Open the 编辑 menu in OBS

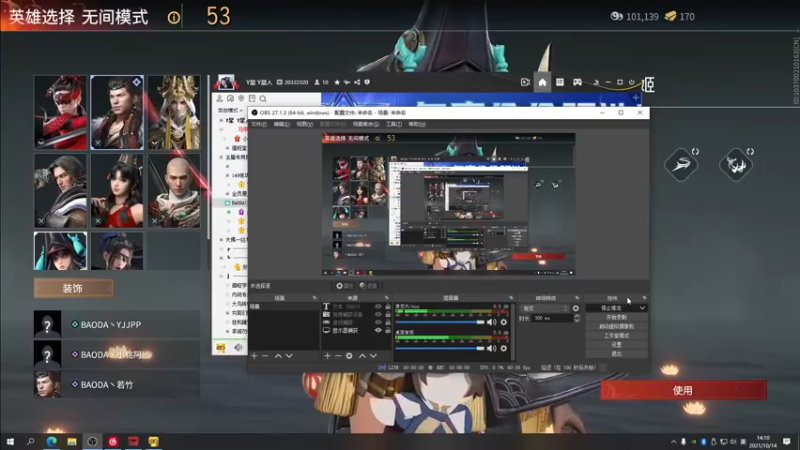pos(281,124)
